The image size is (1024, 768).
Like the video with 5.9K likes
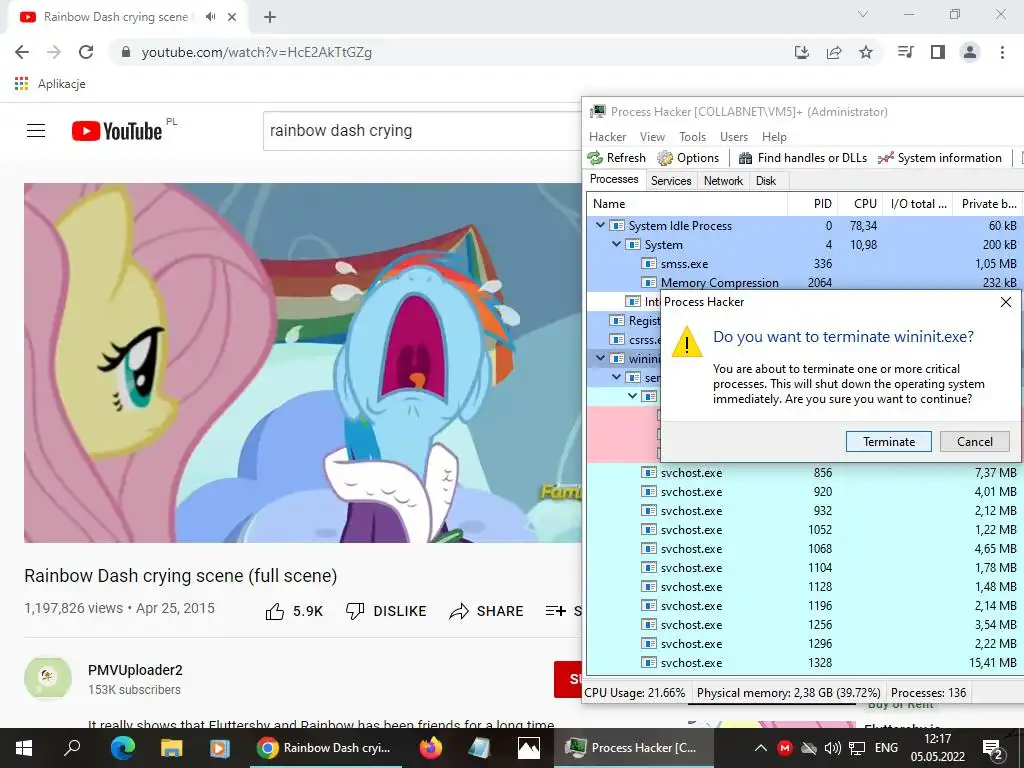click(294, 611)
